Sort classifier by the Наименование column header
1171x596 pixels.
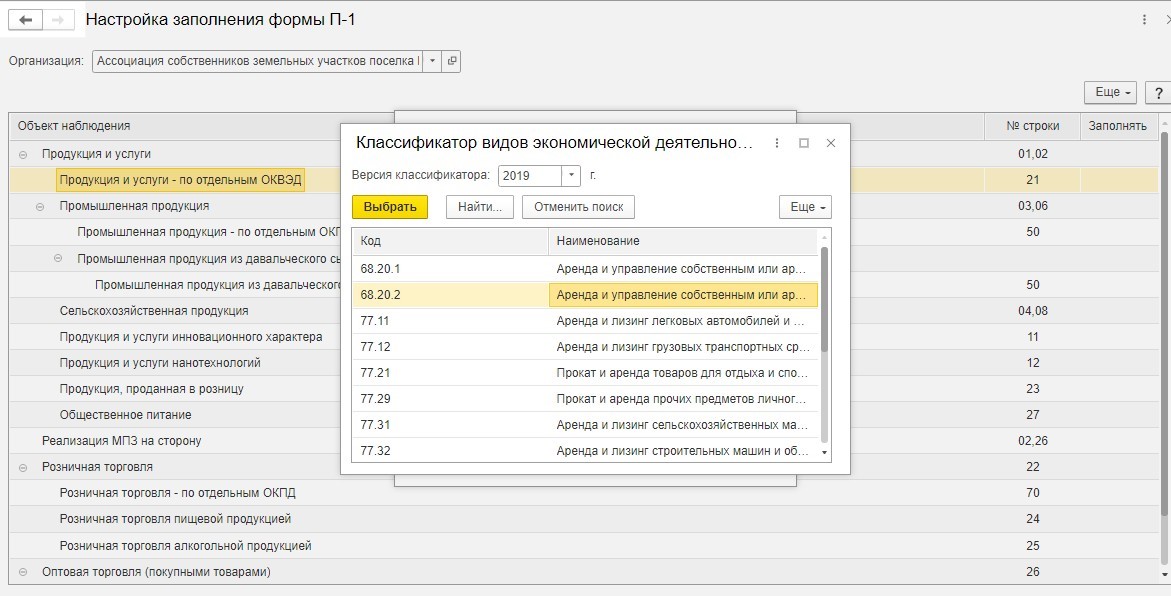tap(683, 241)
